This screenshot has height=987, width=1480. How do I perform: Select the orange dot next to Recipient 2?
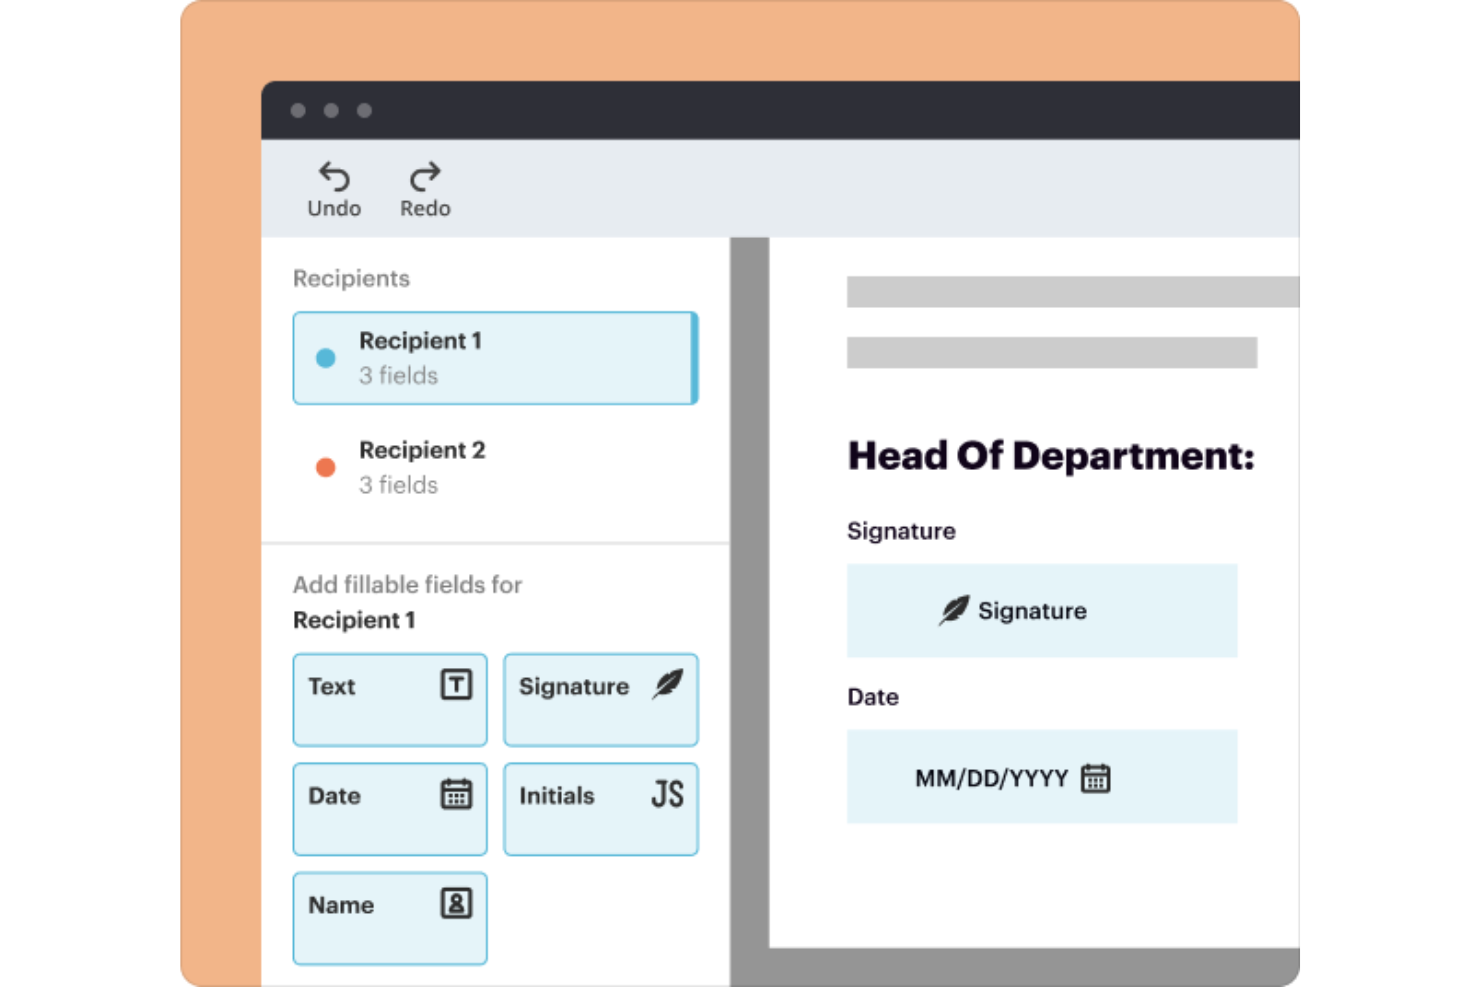tap(325, 467)
